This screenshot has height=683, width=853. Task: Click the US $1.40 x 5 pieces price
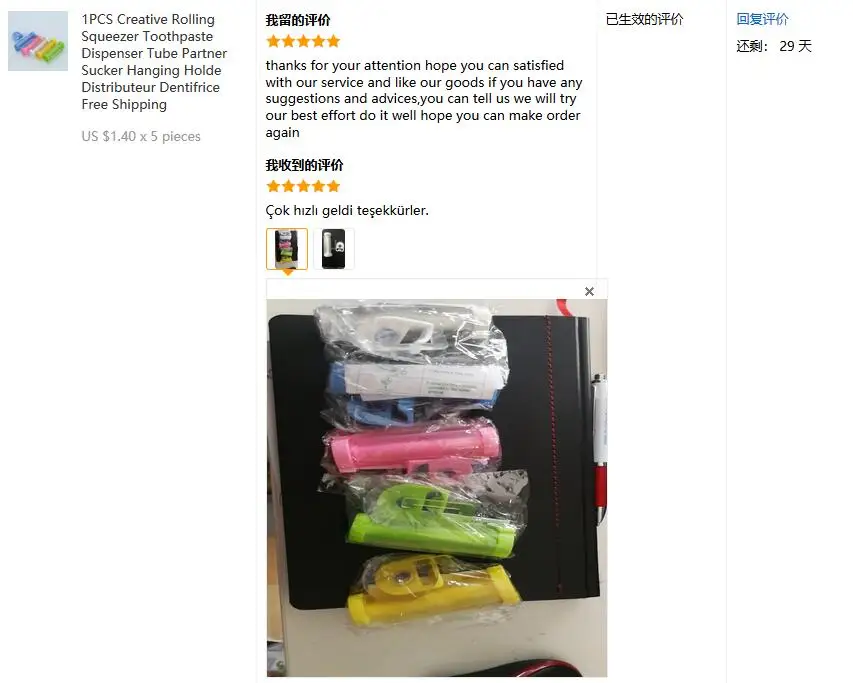click(141, 136)
